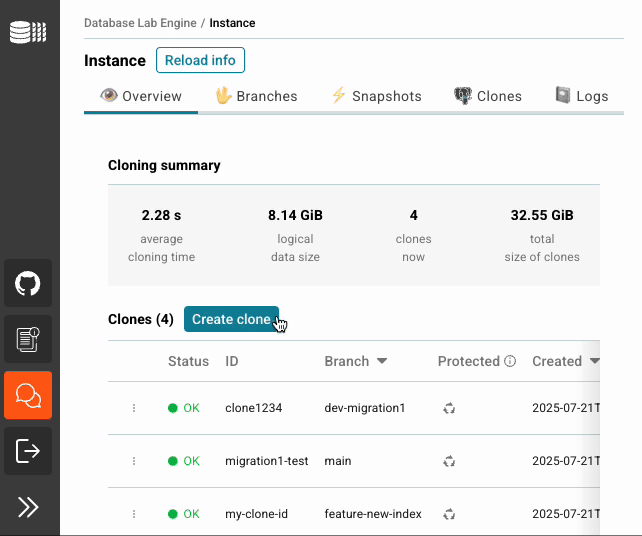Open the Created column dropdown arrow
This screenshot has width=642, height=536.
click(595, 361)
